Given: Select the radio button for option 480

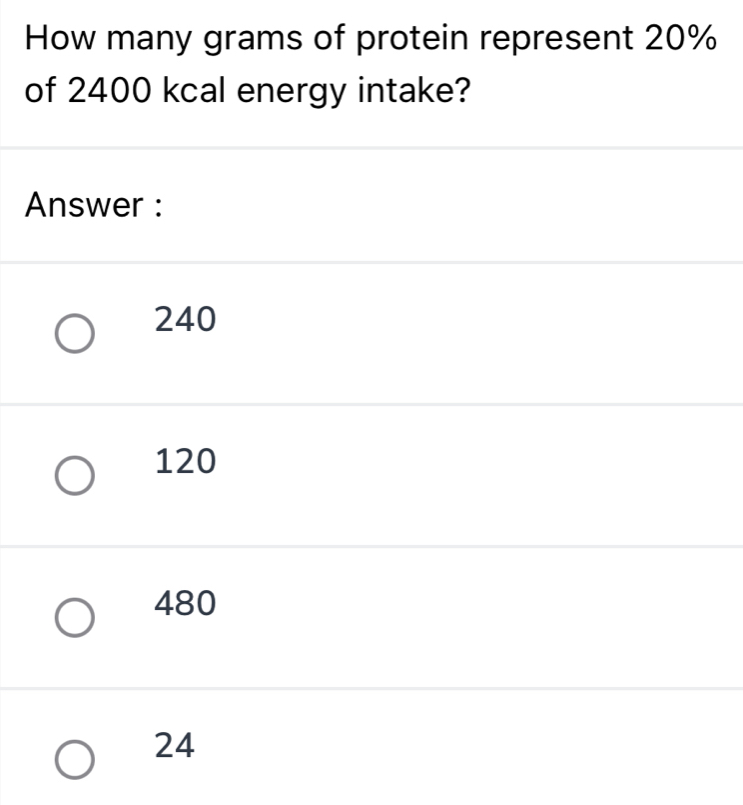Looking at the screenshot, I should (x=75, y=616).
